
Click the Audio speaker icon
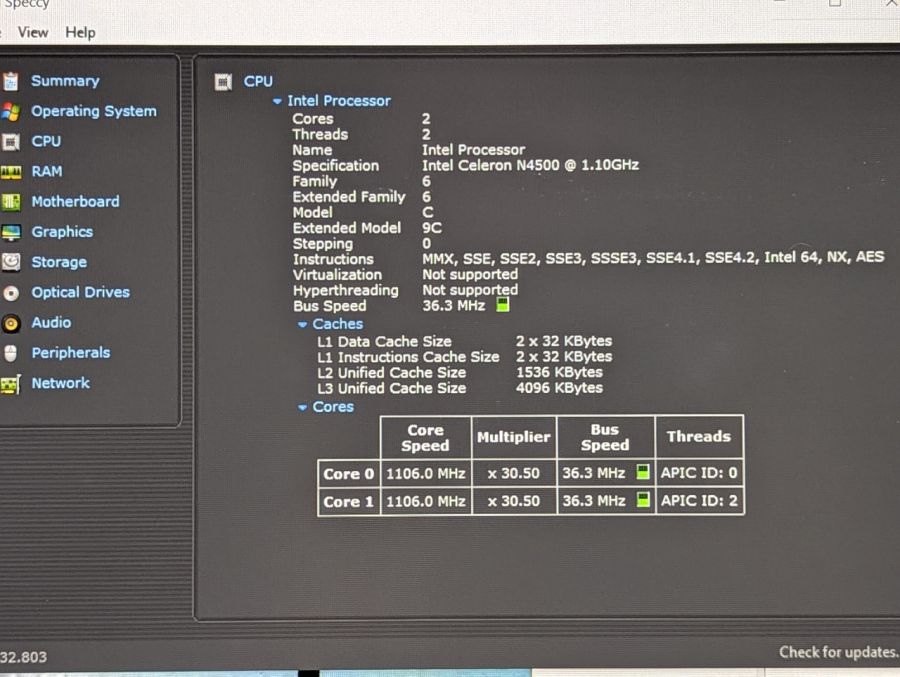tap(10, 323)
